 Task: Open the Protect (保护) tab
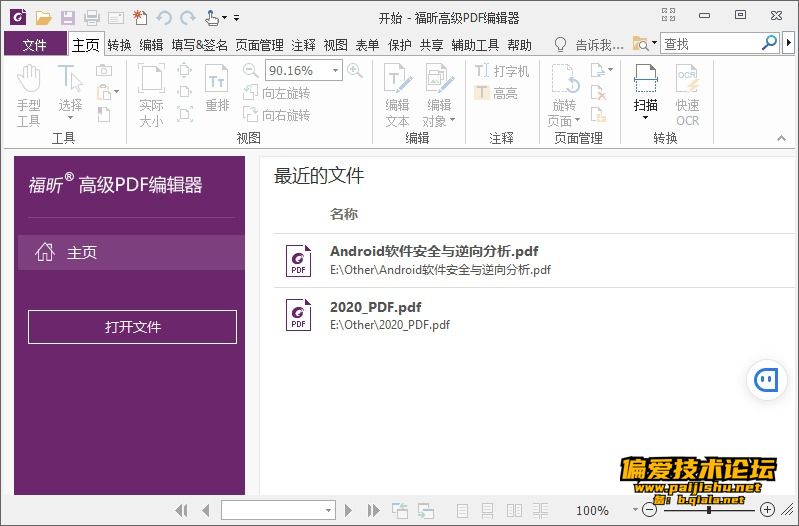click(400, 45)
